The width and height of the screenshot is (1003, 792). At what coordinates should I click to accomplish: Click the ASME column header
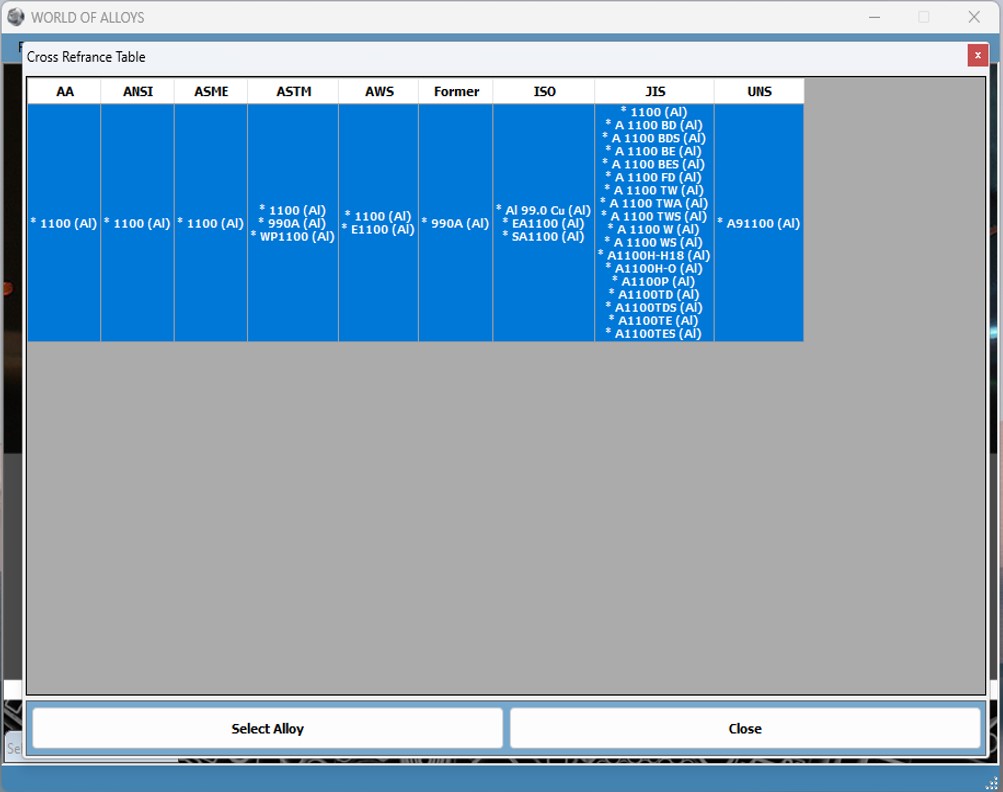pyautogui.click(x=211, y=91)
